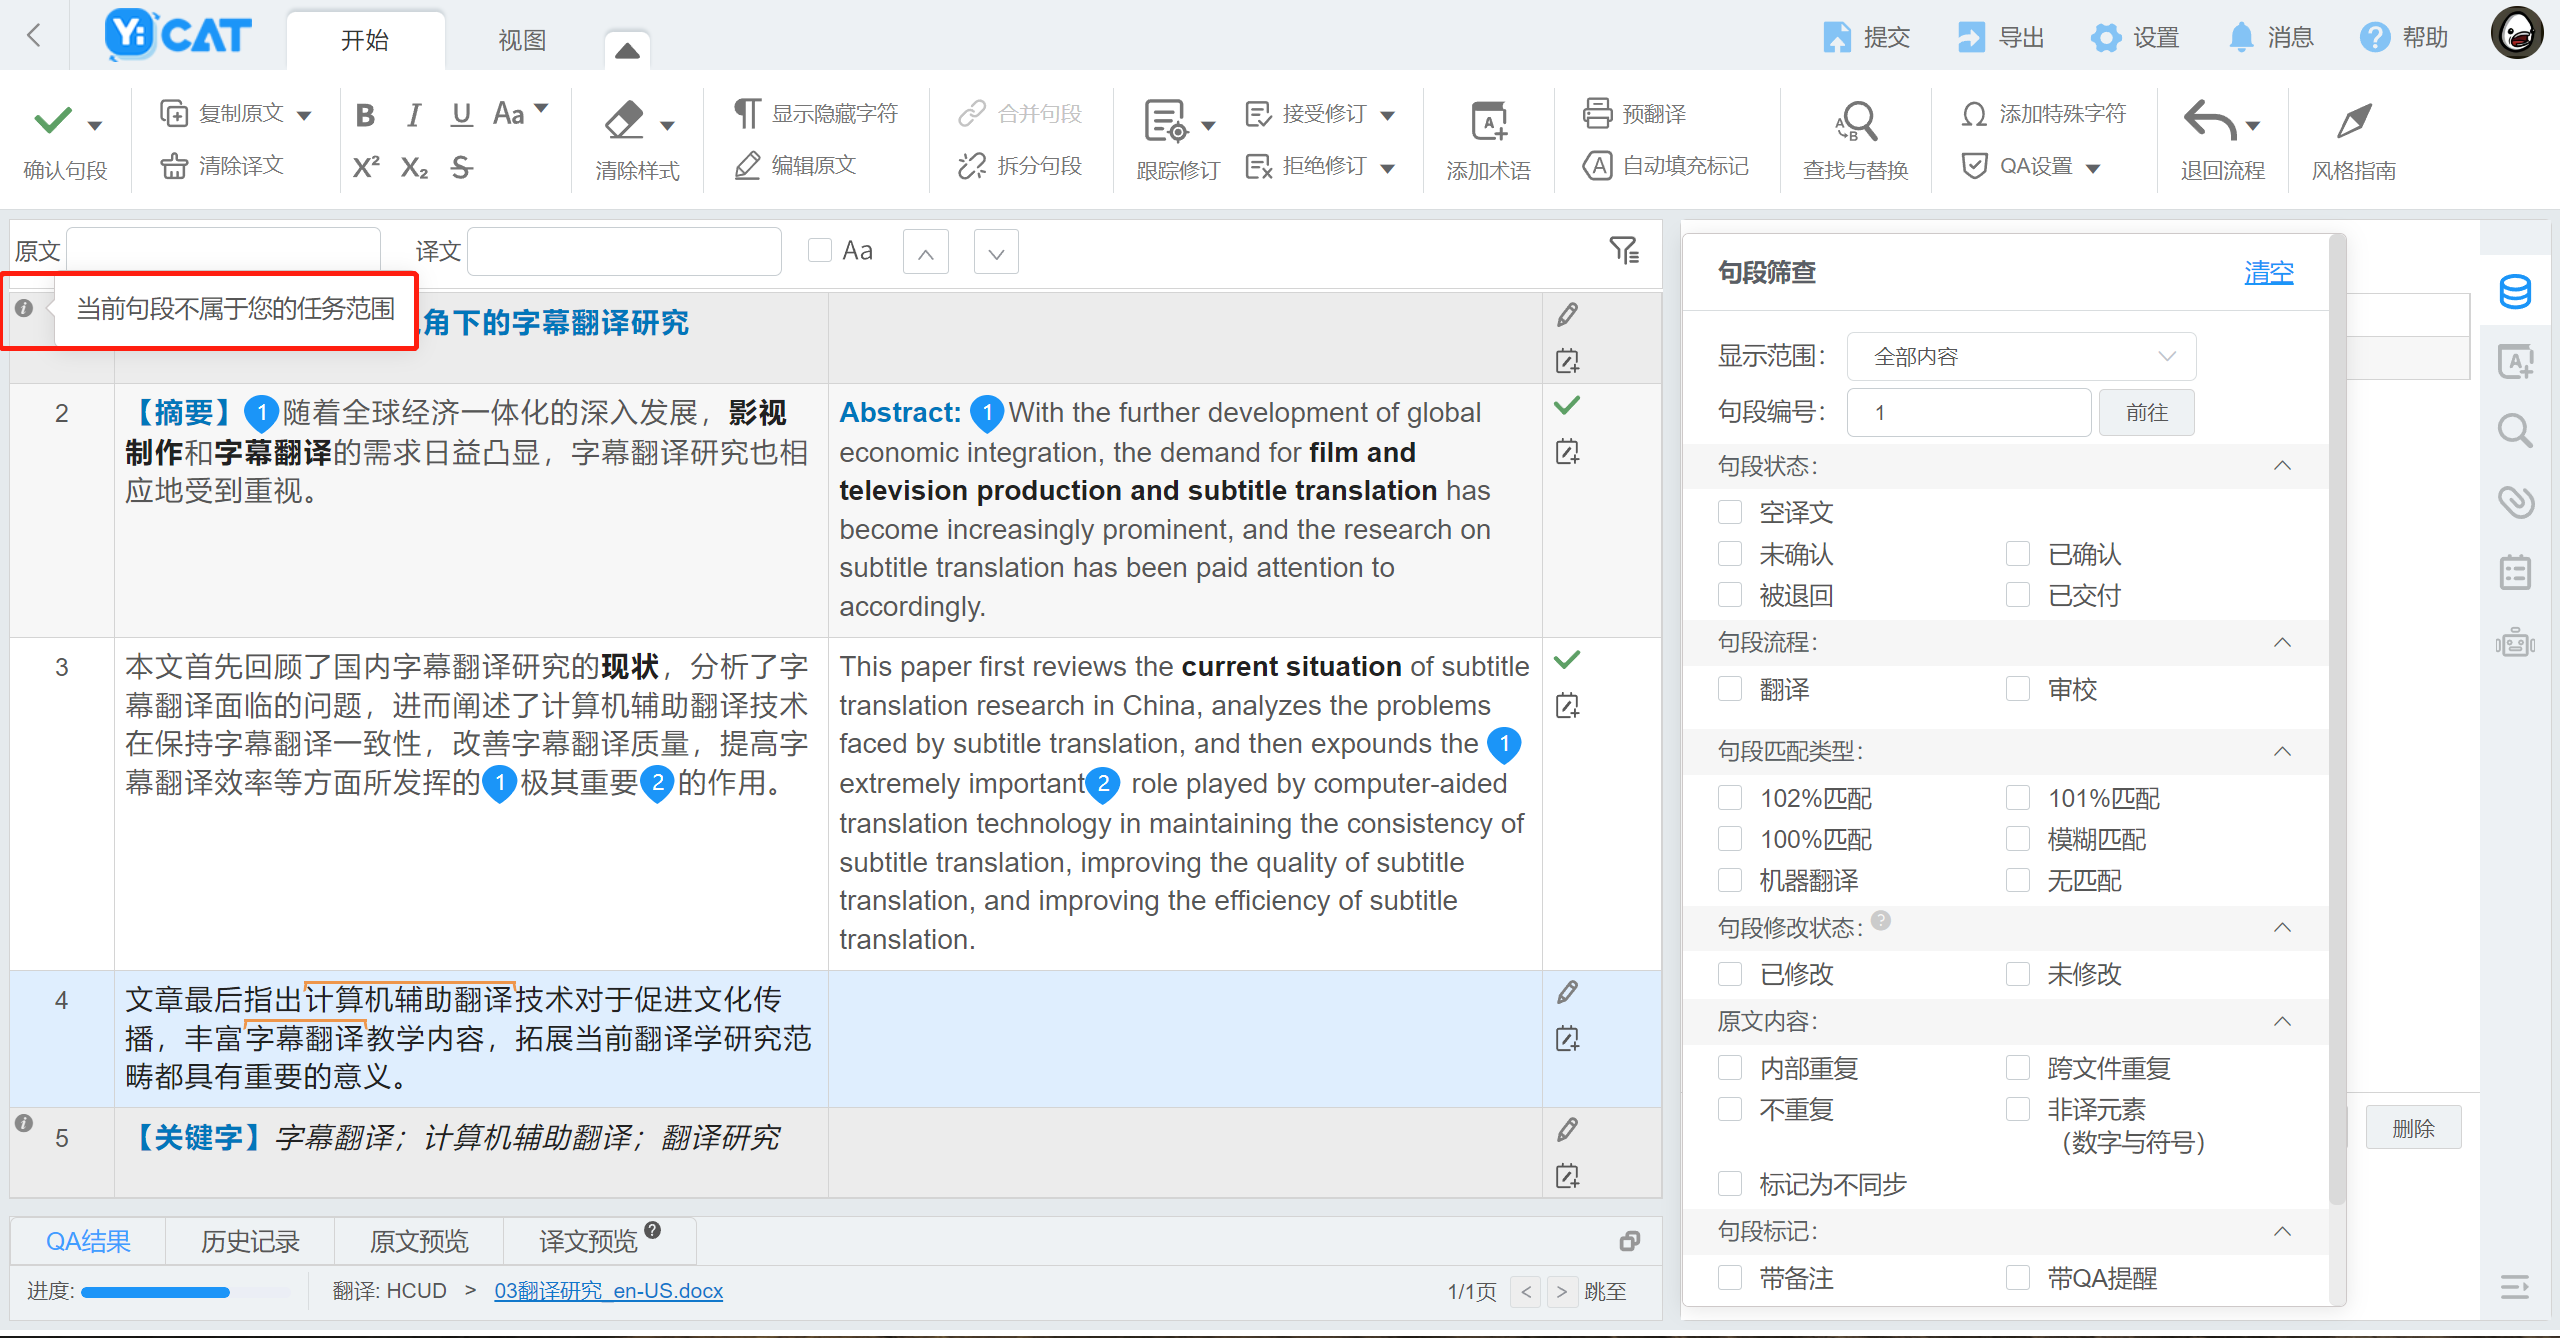Image resolution: width=2560 pixels, height=1338 pixels.
Task: Open the 显示范围 全部内容 dropdown
Action: (x=2020, y=356)
